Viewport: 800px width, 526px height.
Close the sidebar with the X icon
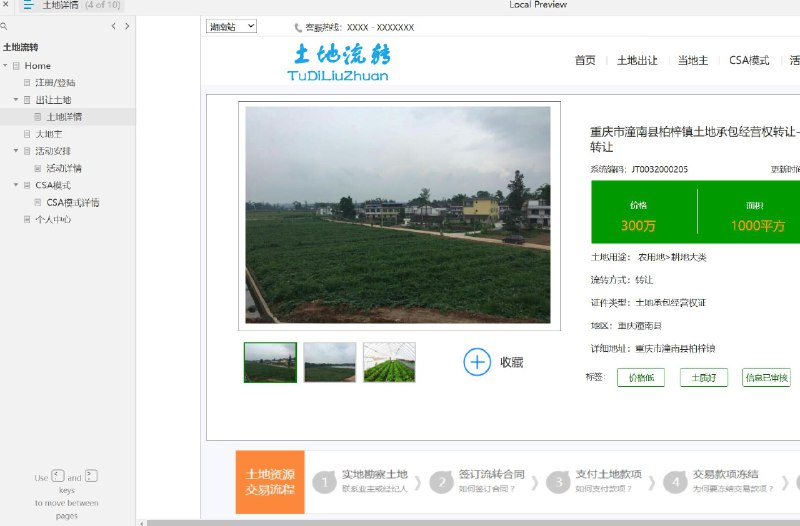click(x=6, y=5)
